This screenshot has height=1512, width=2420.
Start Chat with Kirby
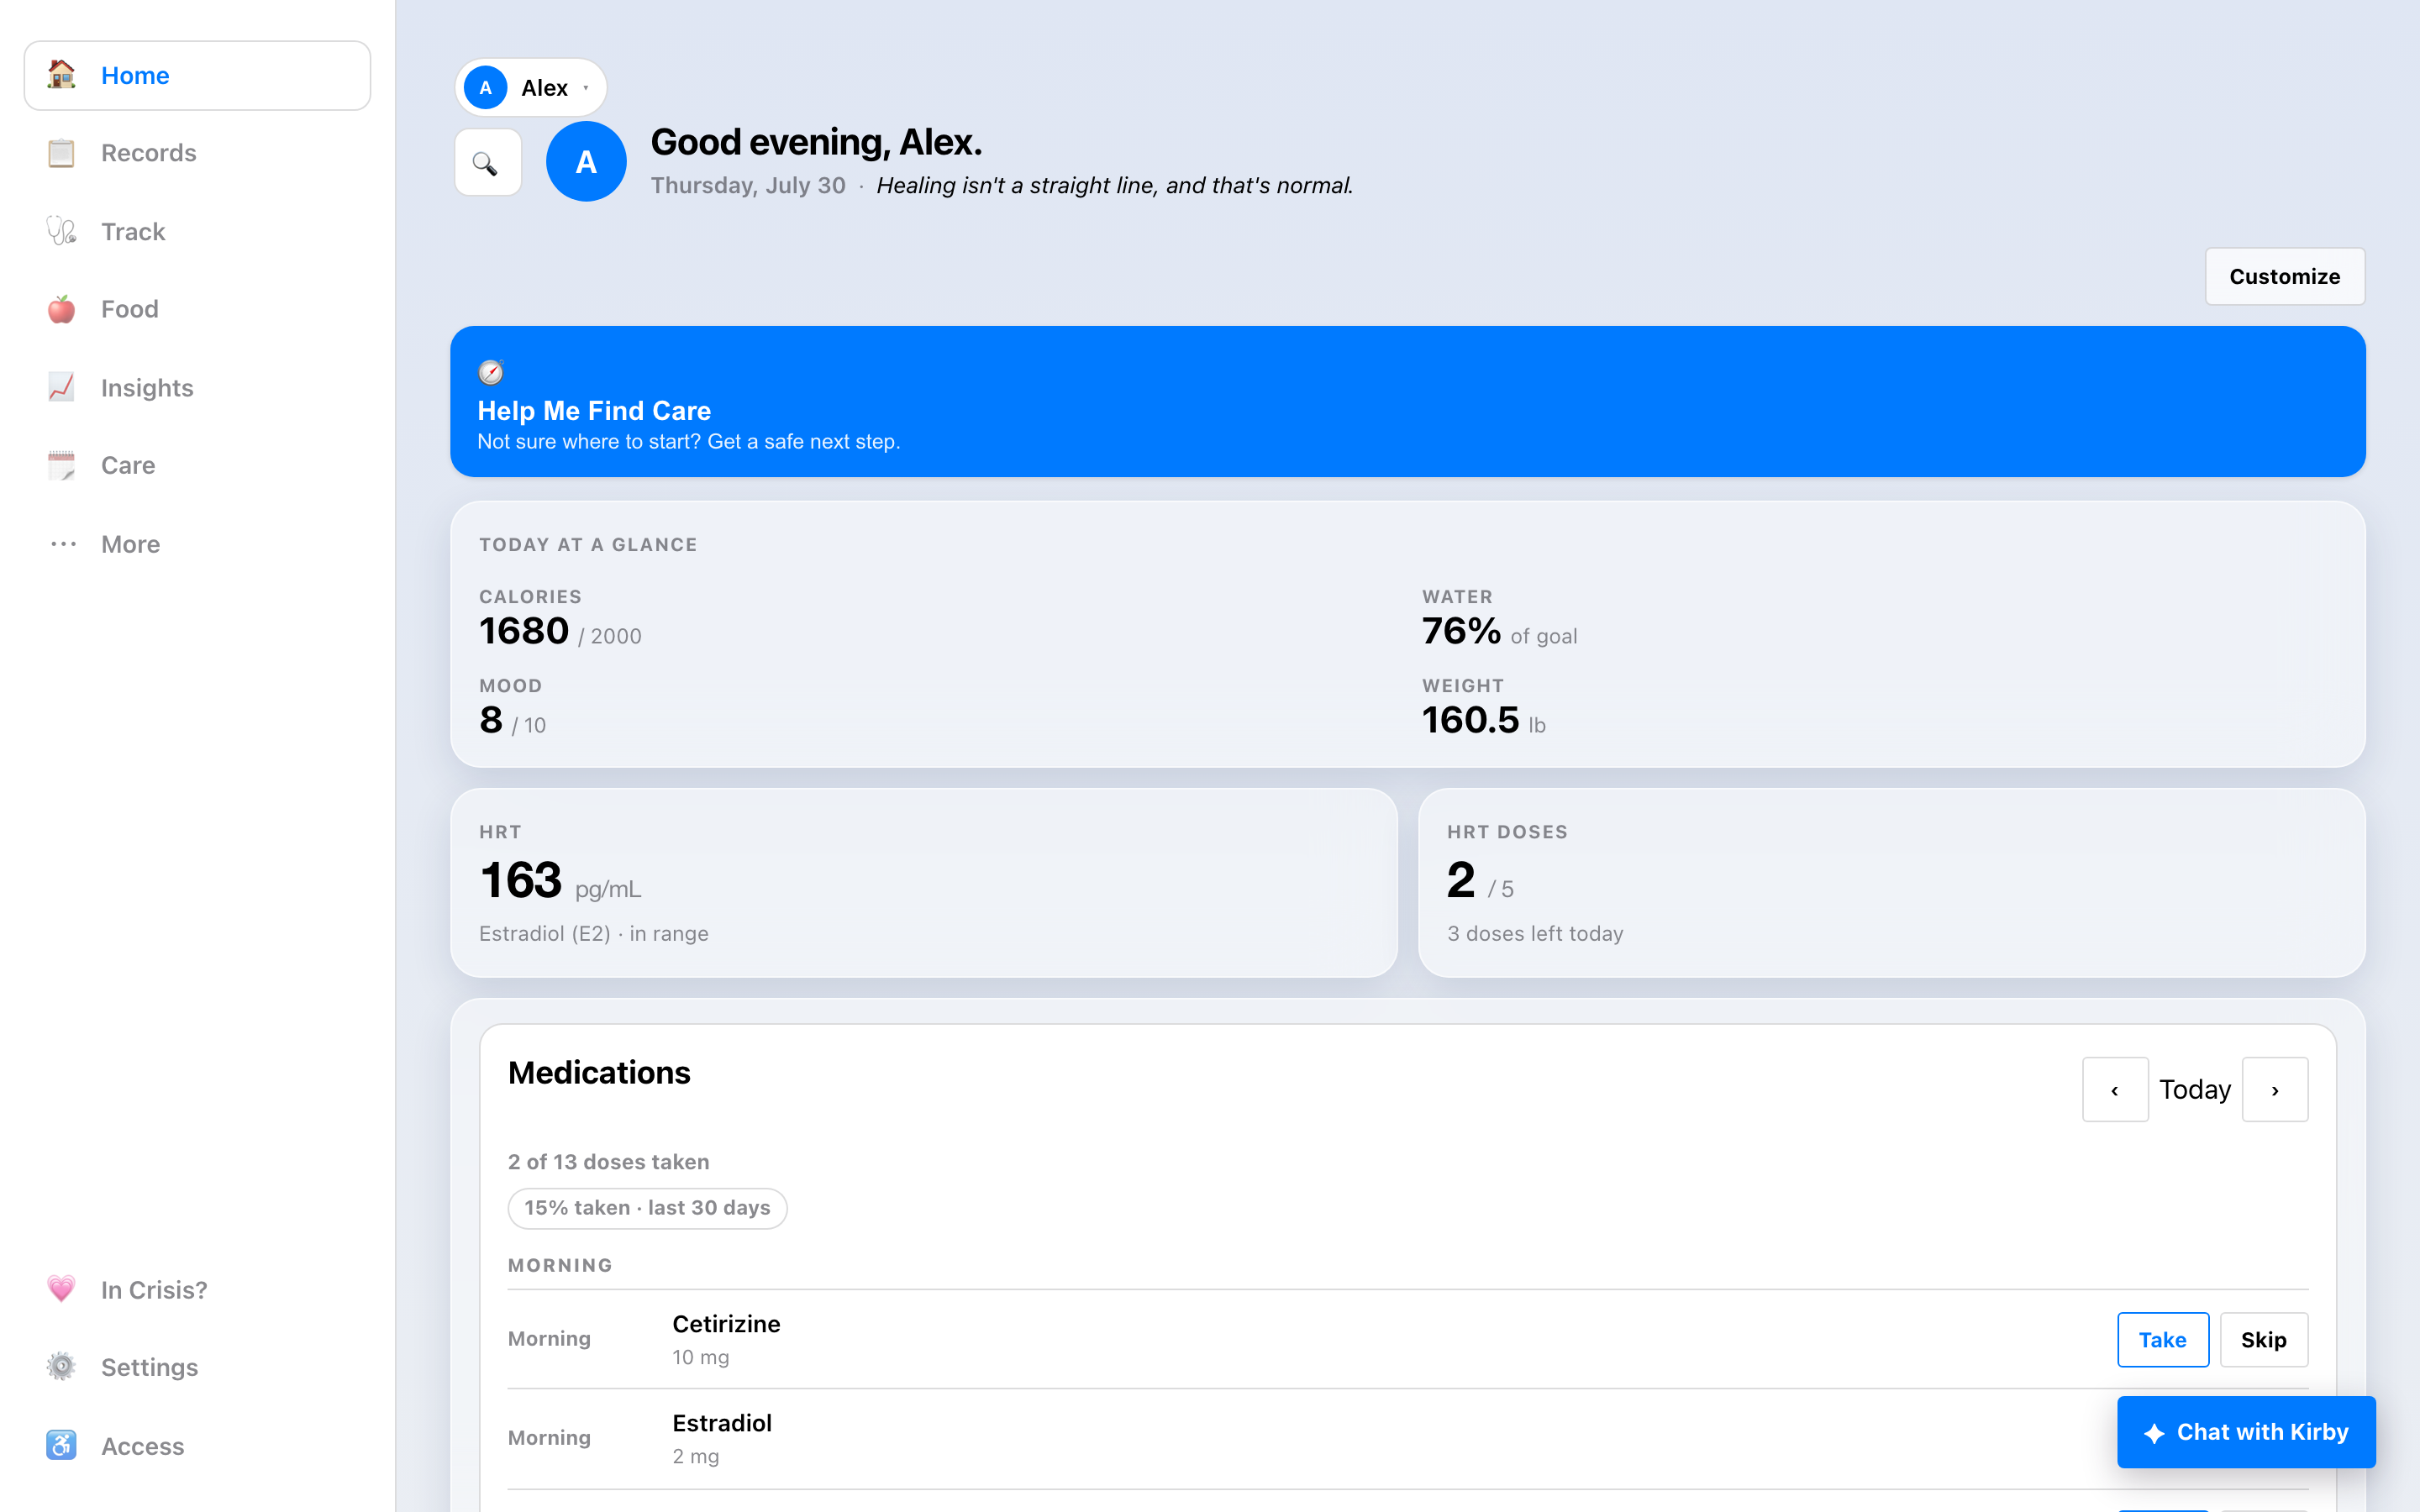(x=2245, y=1432)
